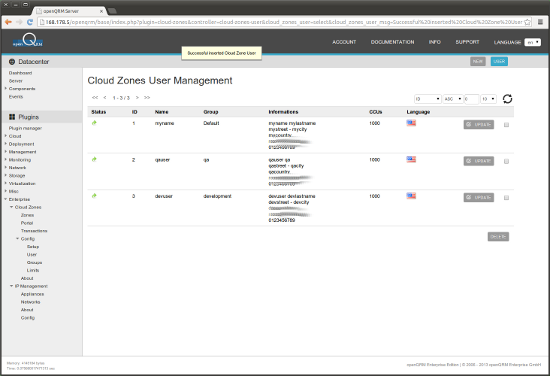Tick the checkbox for user myname
The width and height of the screenshot is (550, 376).
[x=506, y=125]
